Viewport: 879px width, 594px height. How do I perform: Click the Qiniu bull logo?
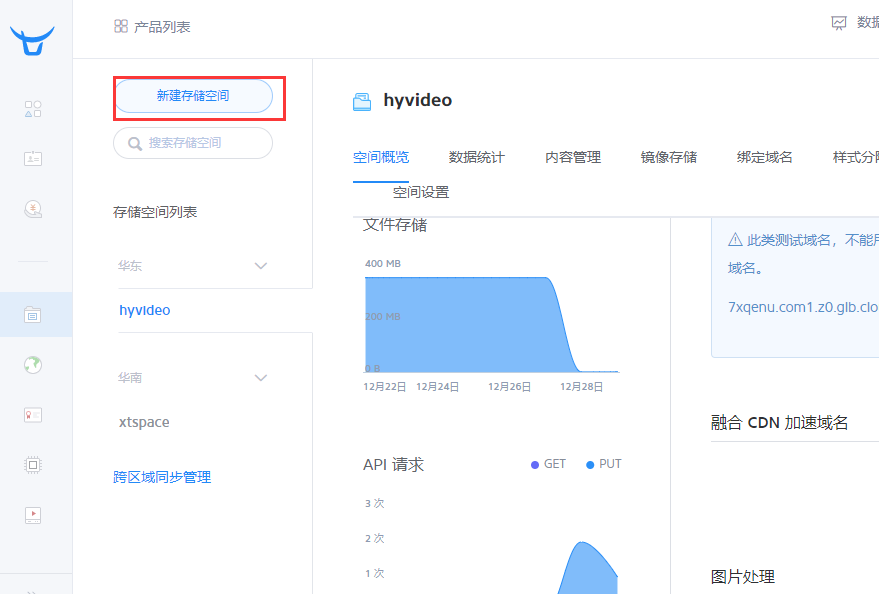click(33, 41)
